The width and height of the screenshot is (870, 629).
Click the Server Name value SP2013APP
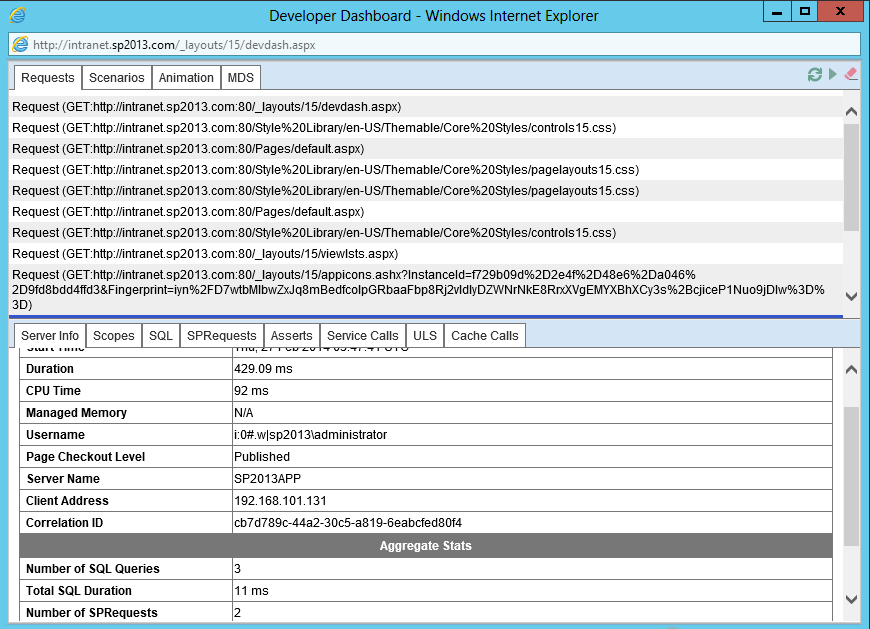pos(267,479)
